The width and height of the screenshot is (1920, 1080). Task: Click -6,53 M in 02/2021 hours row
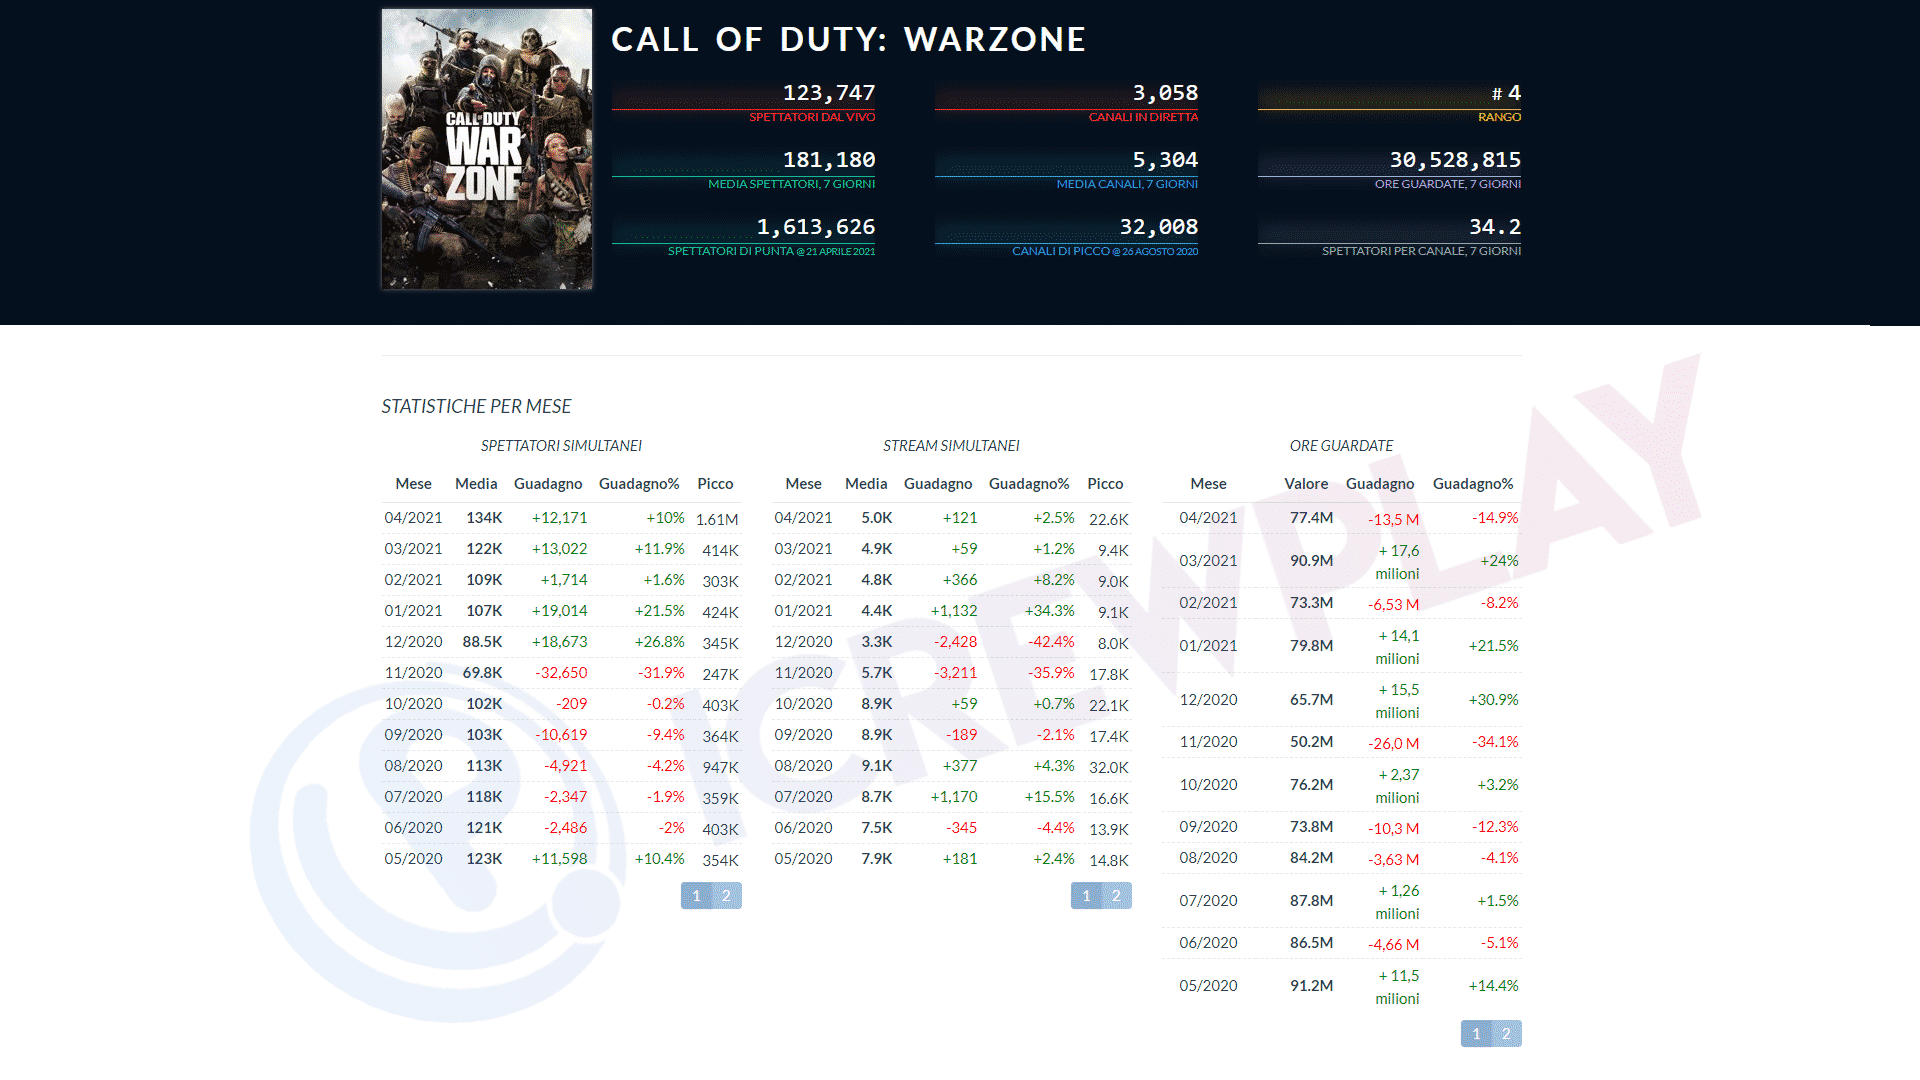coord(1393,604)
